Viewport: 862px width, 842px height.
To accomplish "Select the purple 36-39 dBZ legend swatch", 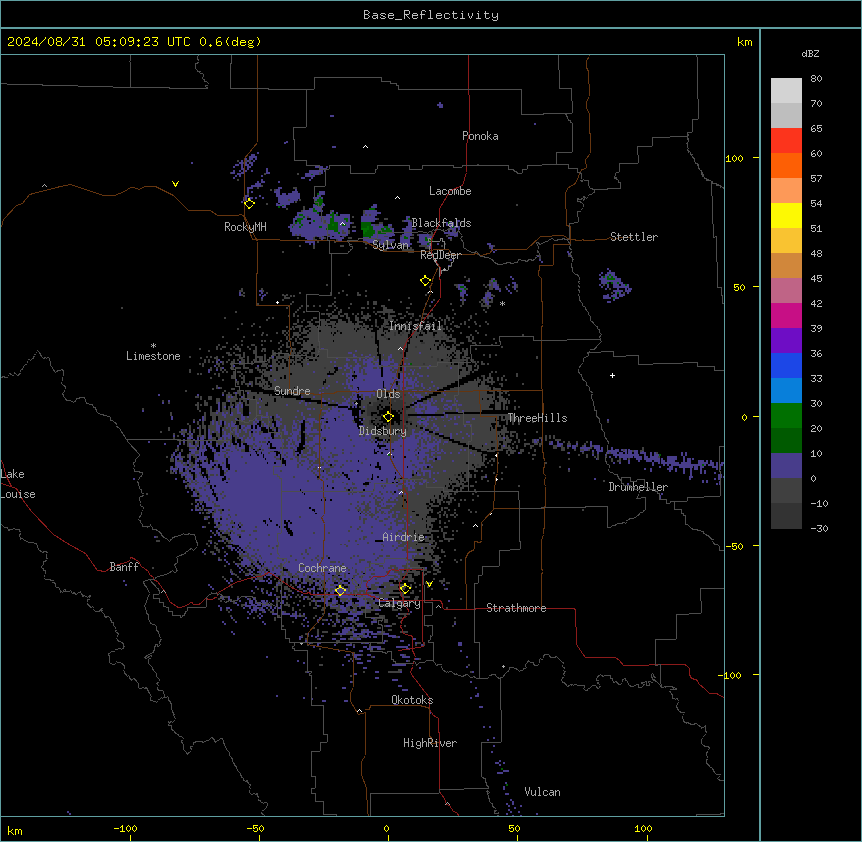I will 786,341.
